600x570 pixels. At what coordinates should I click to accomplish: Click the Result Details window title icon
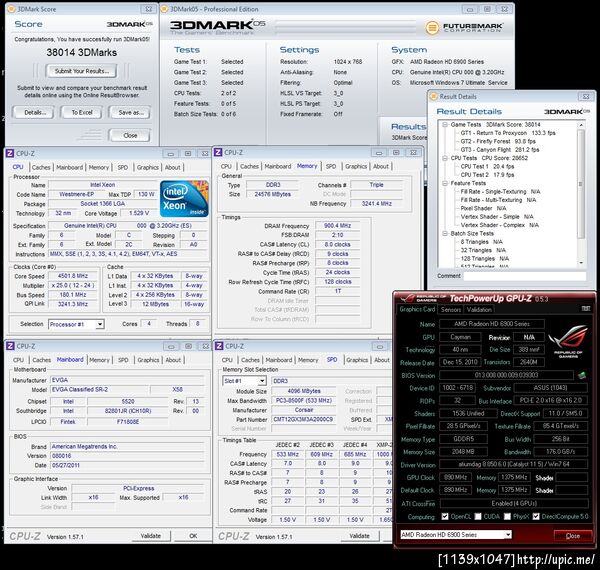434,96
